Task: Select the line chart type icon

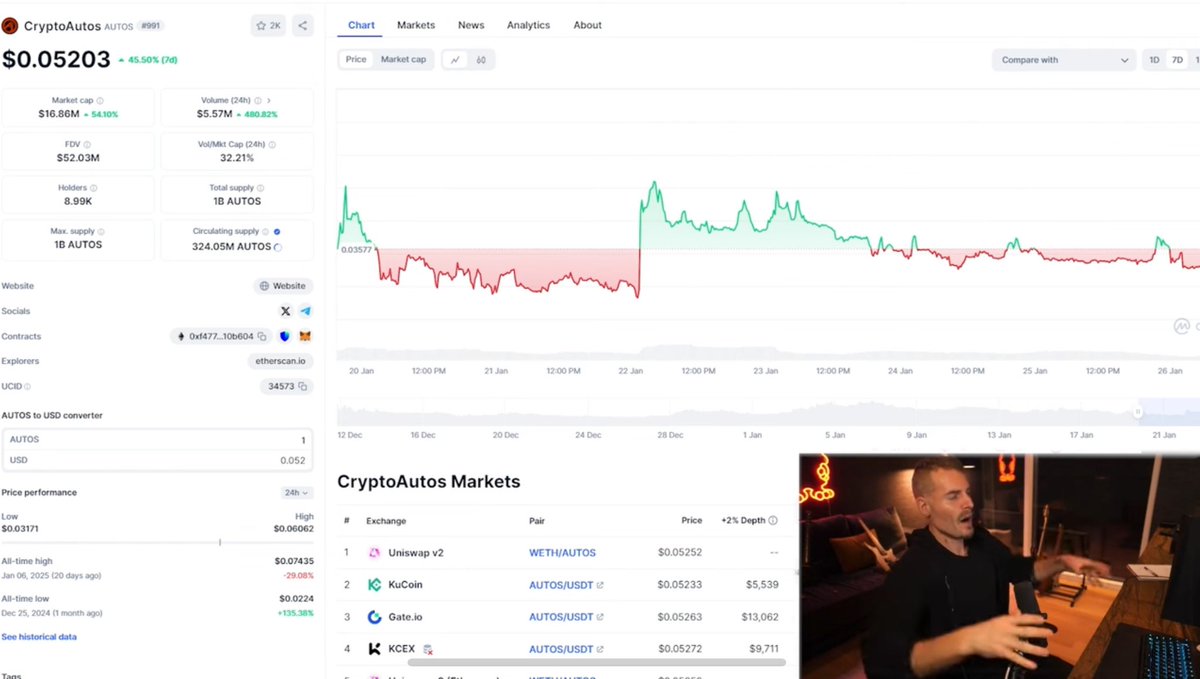Action: [455, 60]
